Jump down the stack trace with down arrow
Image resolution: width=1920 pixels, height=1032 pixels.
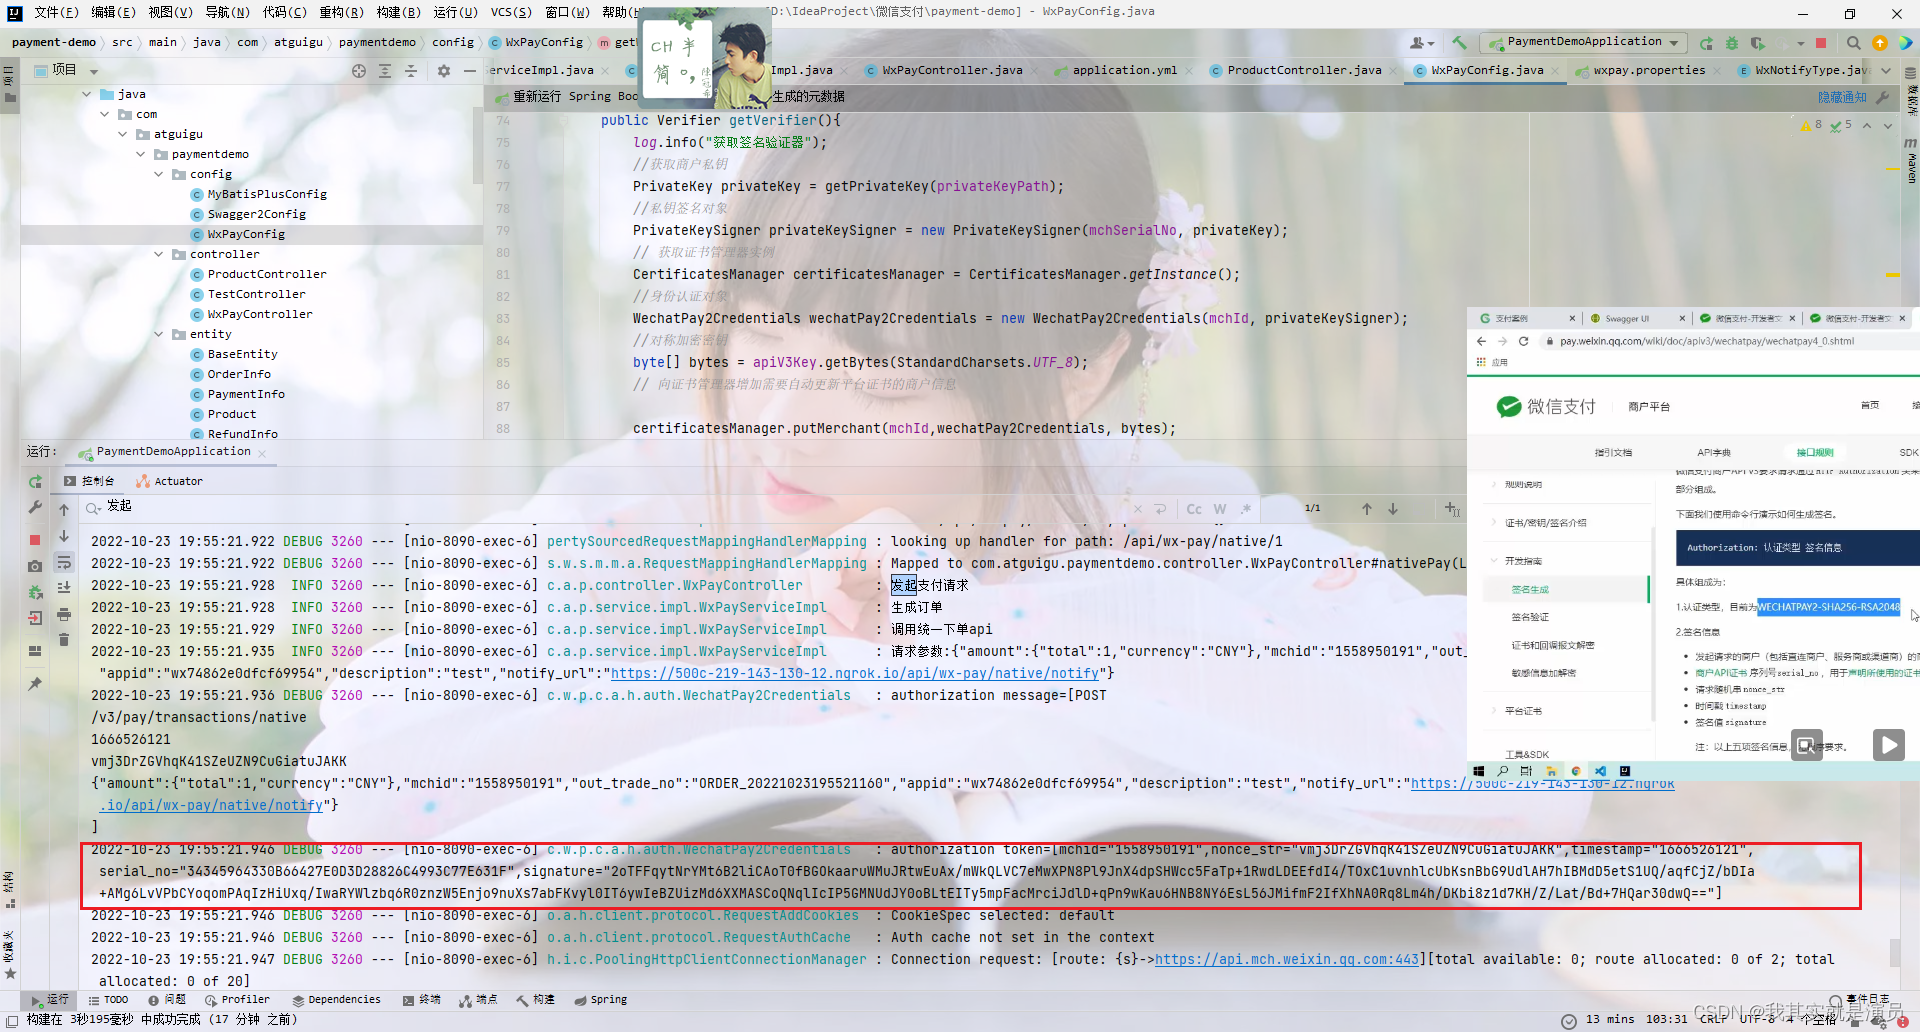click(64, 536)
